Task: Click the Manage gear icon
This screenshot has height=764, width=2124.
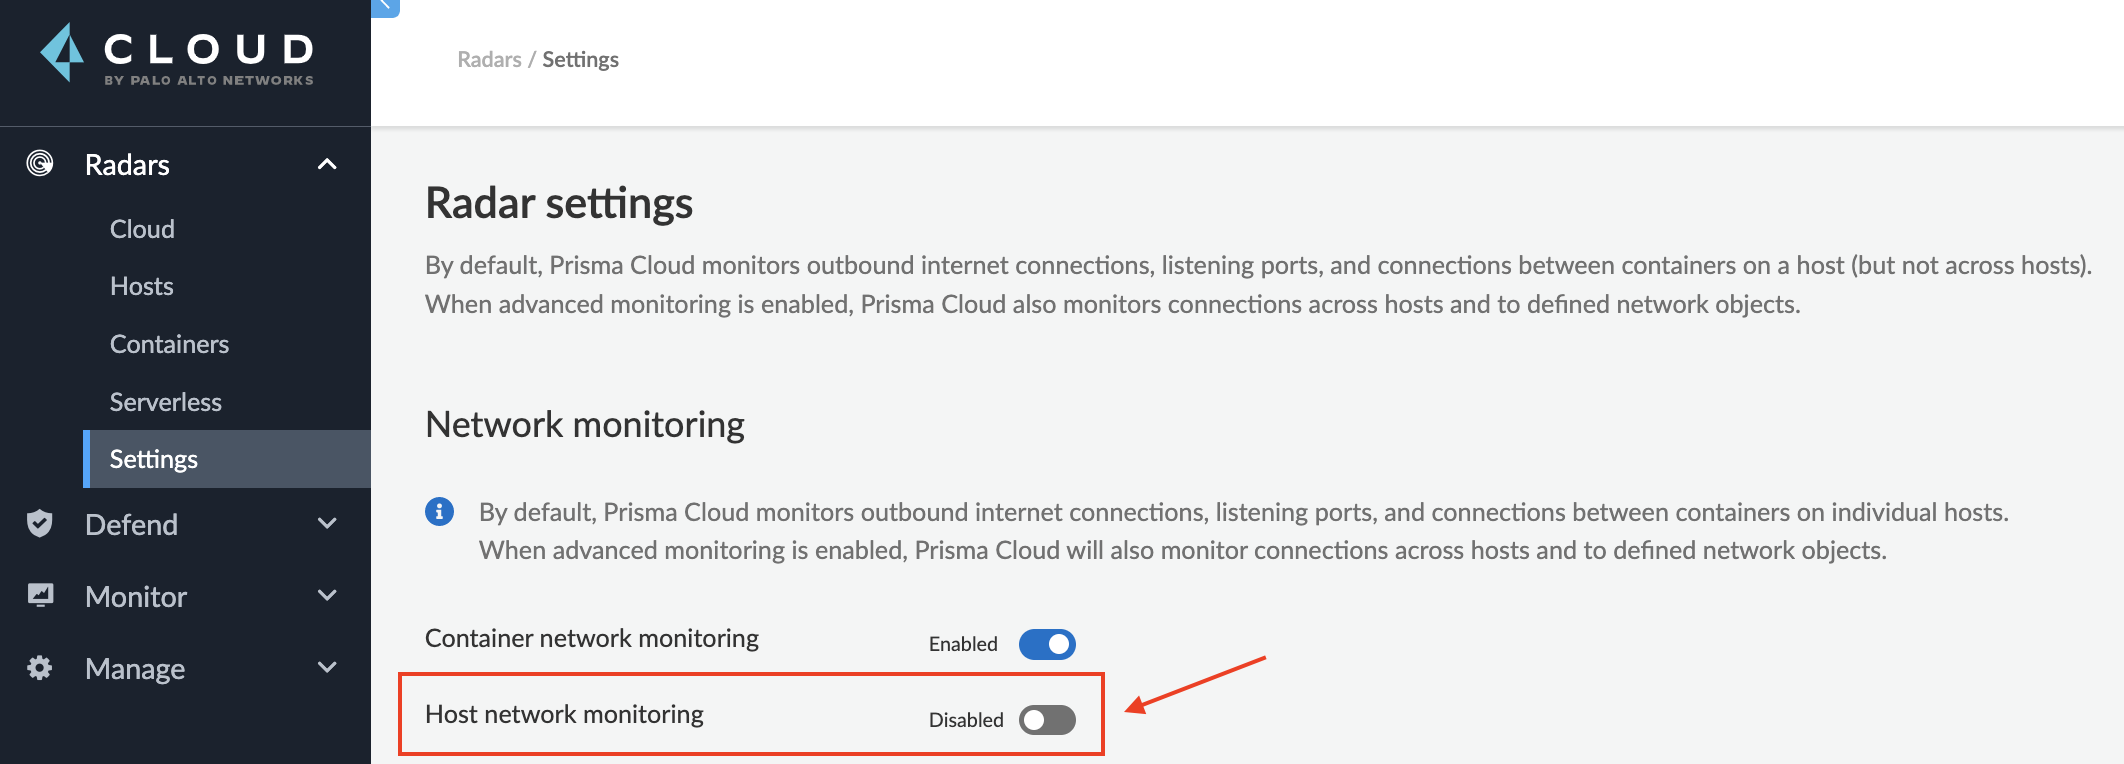Action: pyautogui.click(x=40, y=667)
